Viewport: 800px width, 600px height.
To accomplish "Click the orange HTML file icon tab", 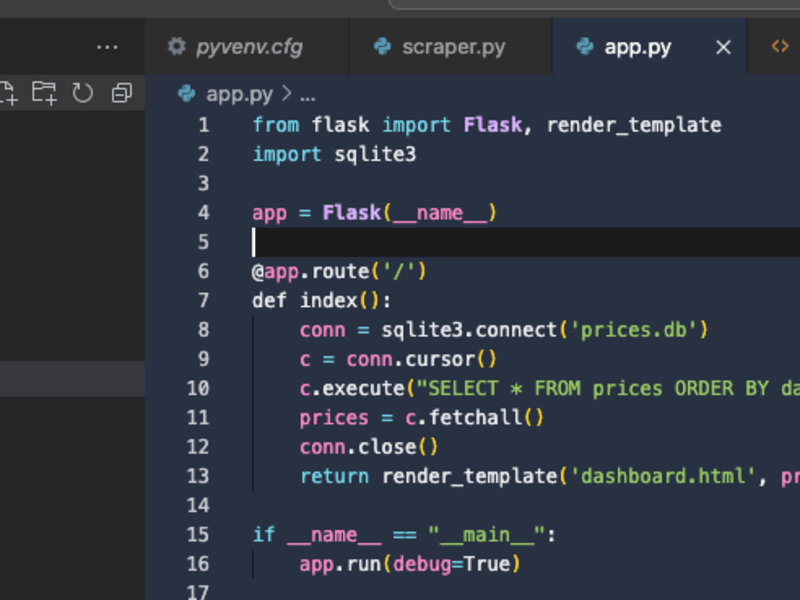I will click(x=780, y=47).
